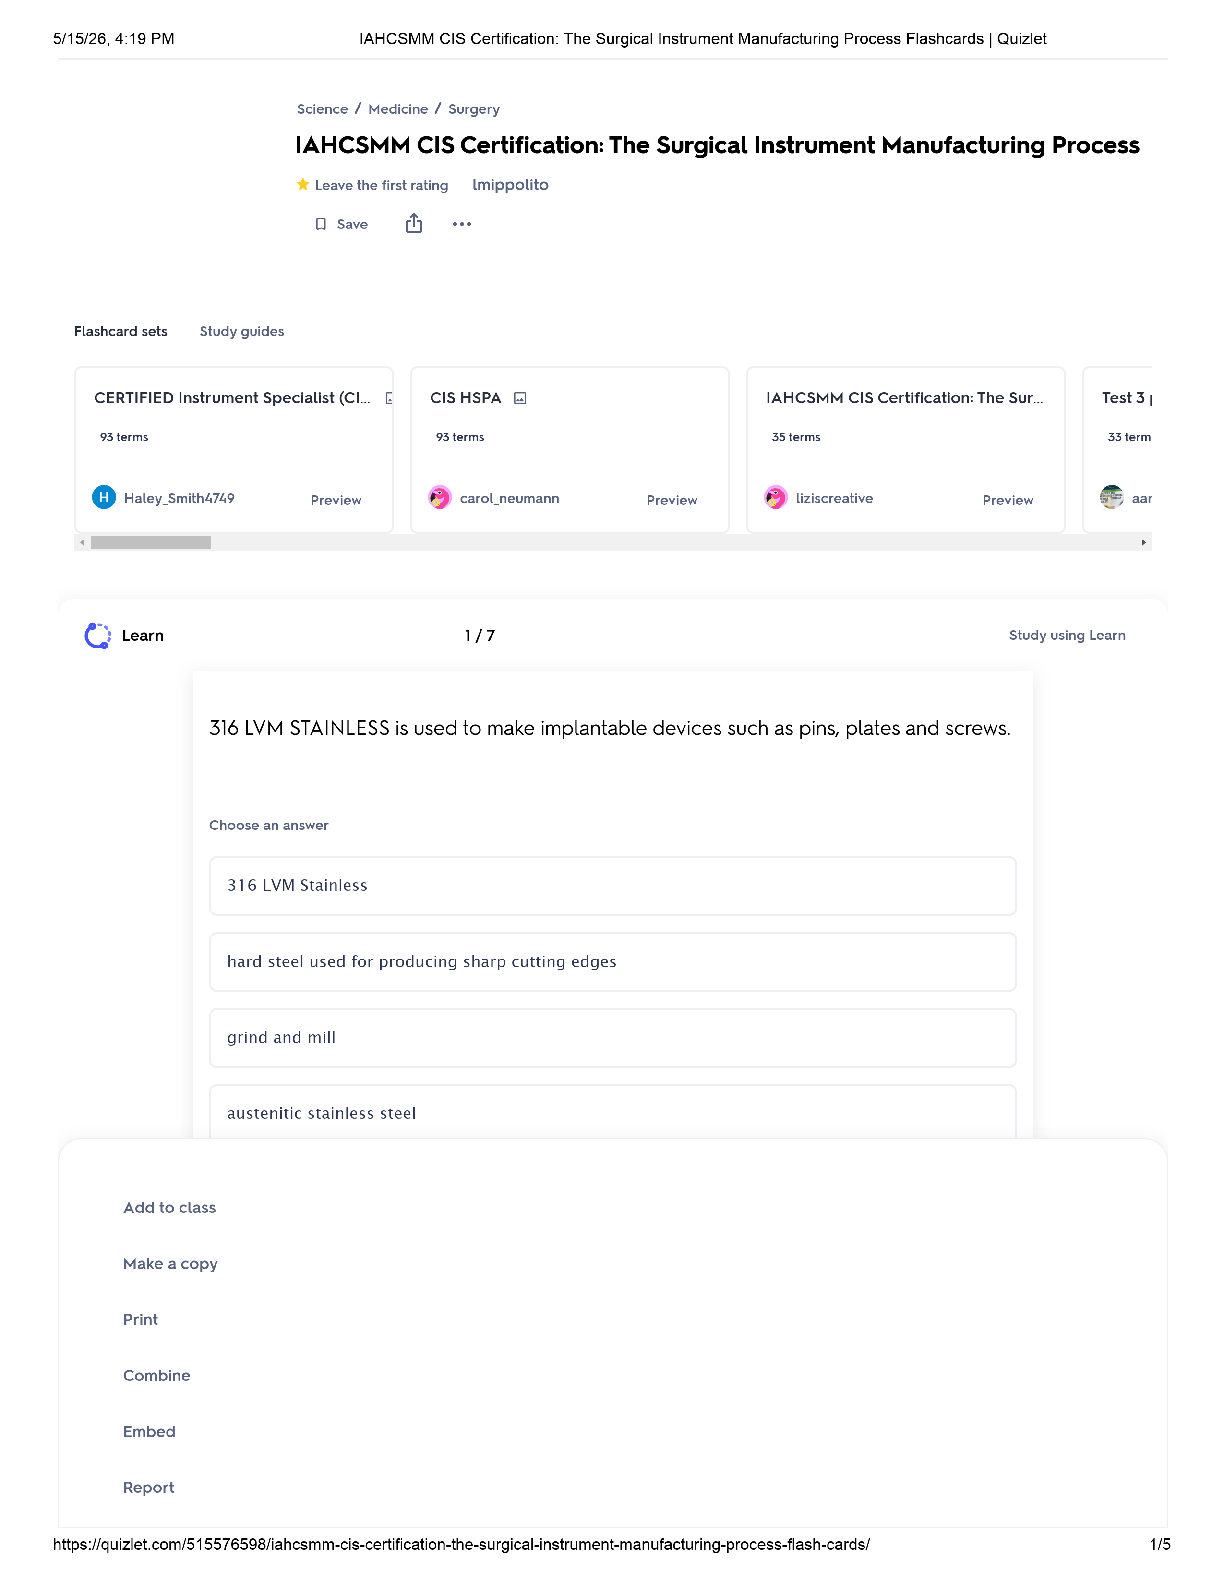Click carol_neumann avatar icon
The image size is (1224, 1584).
[x=440, y=497]
